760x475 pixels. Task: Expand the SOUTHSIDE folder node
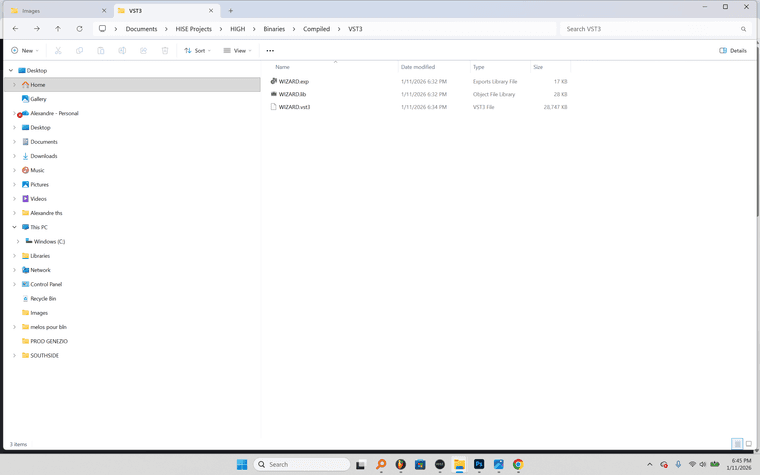15,355
